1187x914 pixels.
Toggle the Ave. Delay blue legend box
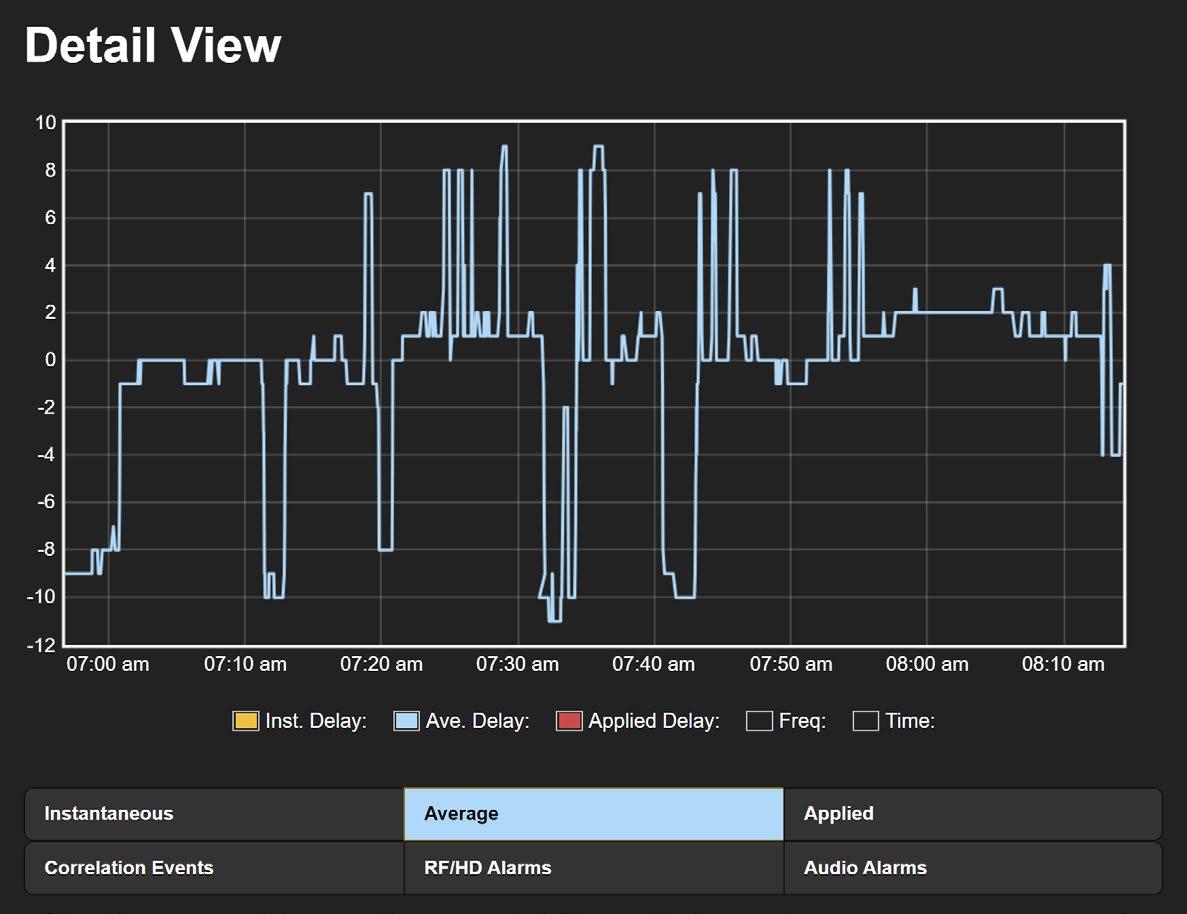pos(407,721)
